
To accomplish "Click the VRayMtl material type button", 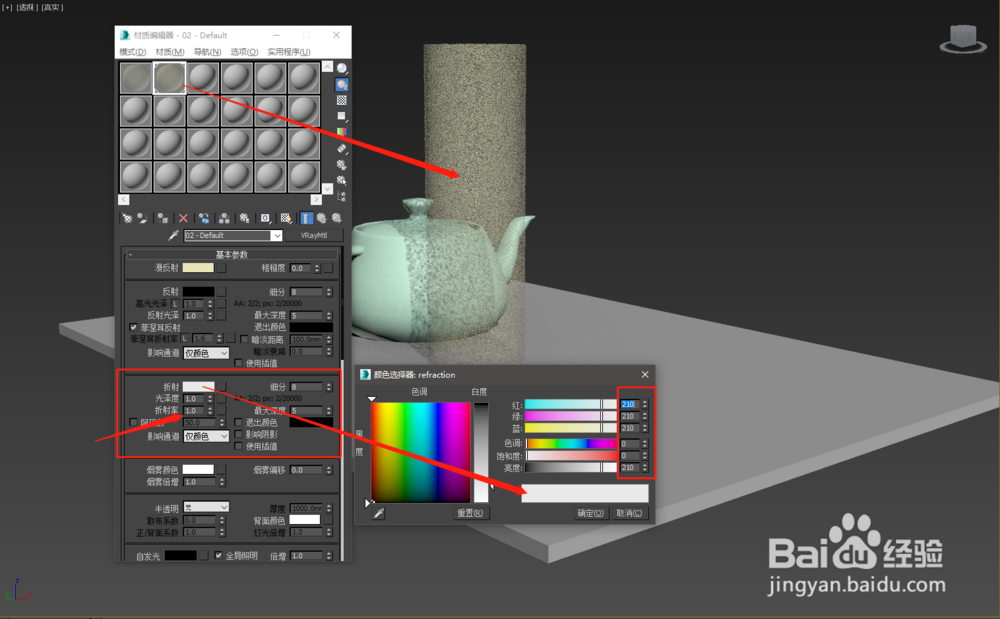I will [x=315, y=235].
